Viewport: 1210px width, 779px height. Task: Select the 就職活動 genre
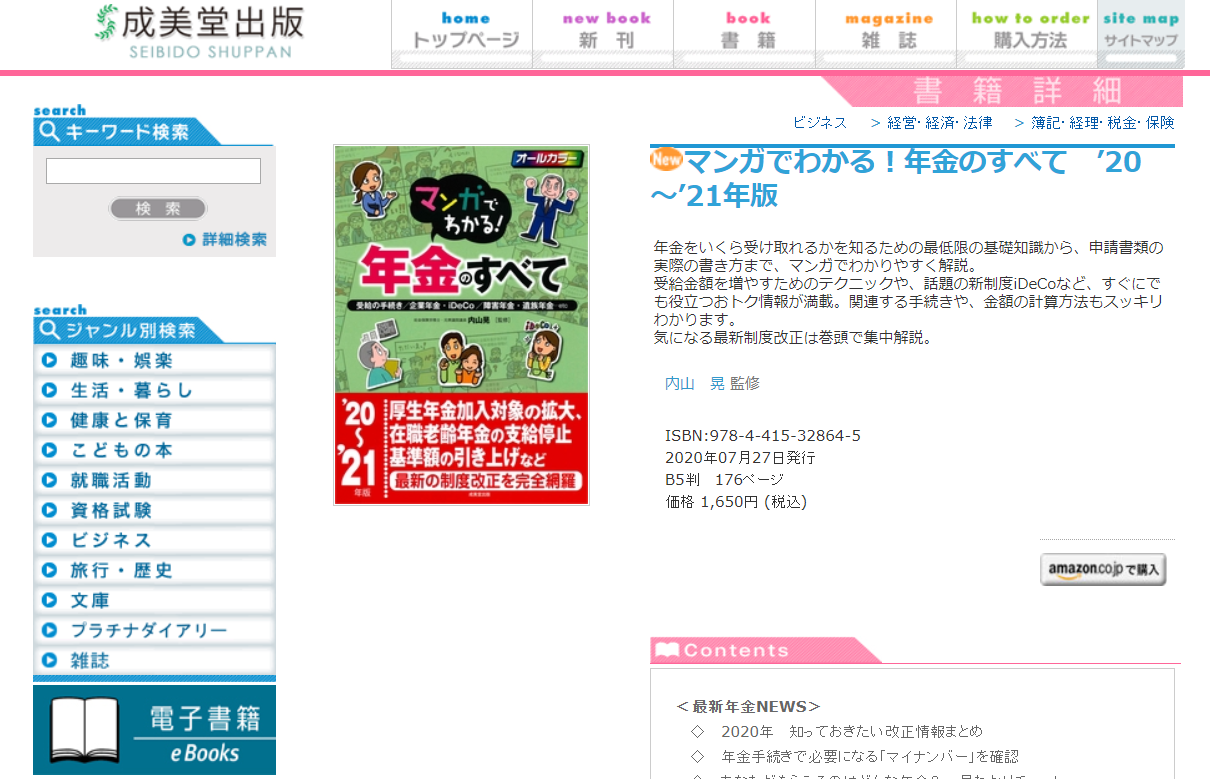pyautogui.click(x=154, y=480)
